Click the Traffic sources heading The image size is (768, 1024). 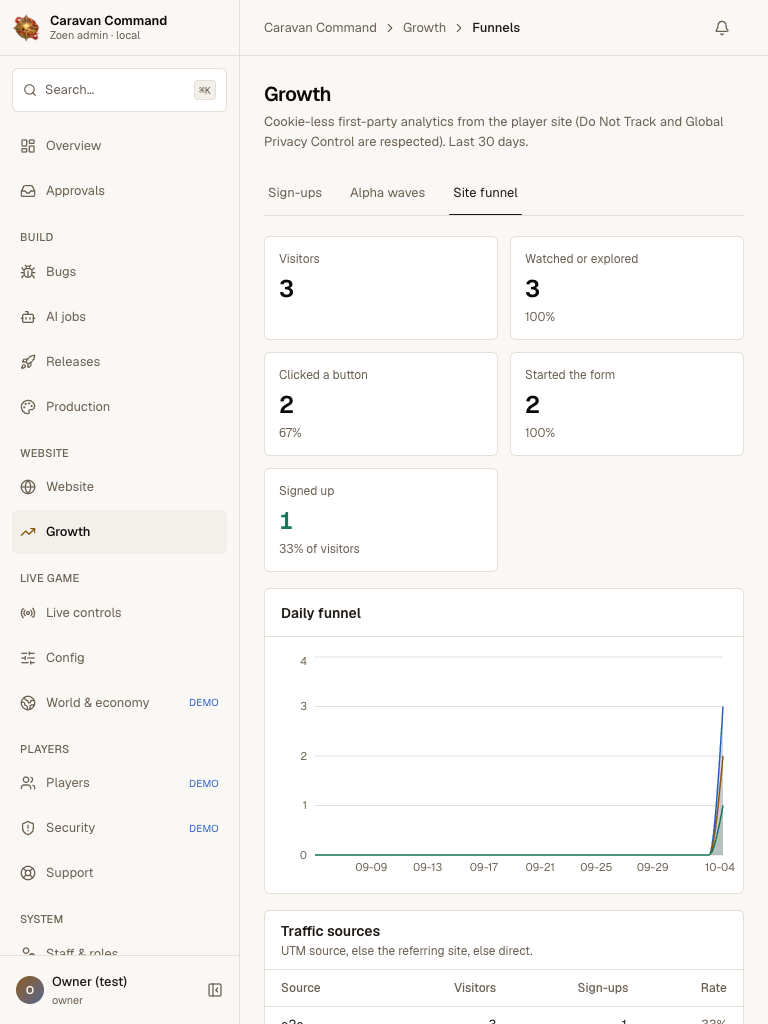[330, 931]
